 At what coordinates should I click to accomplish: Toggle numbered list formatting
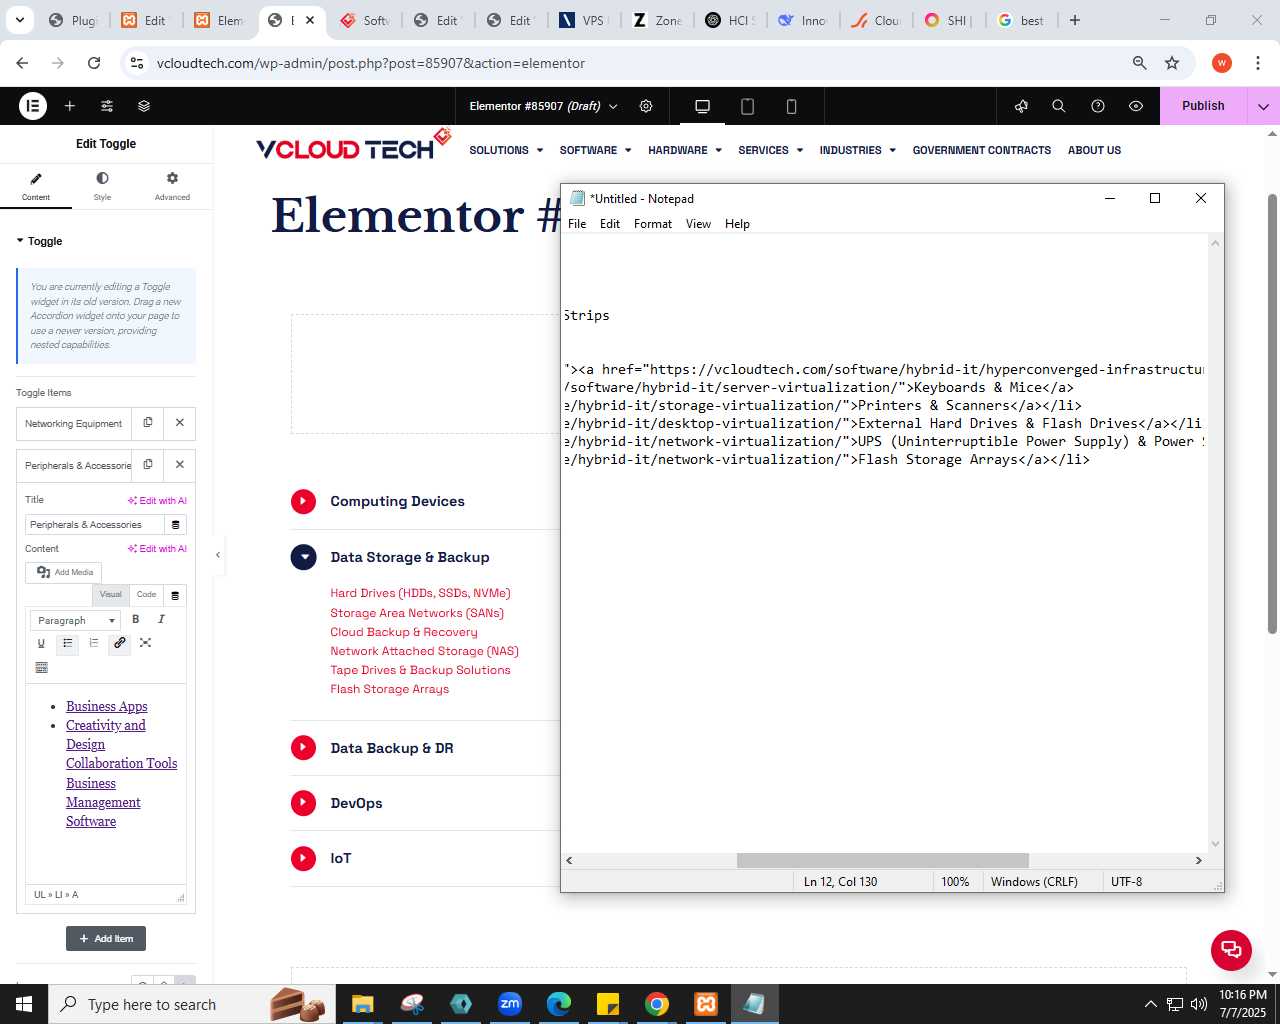click(93, 643)
